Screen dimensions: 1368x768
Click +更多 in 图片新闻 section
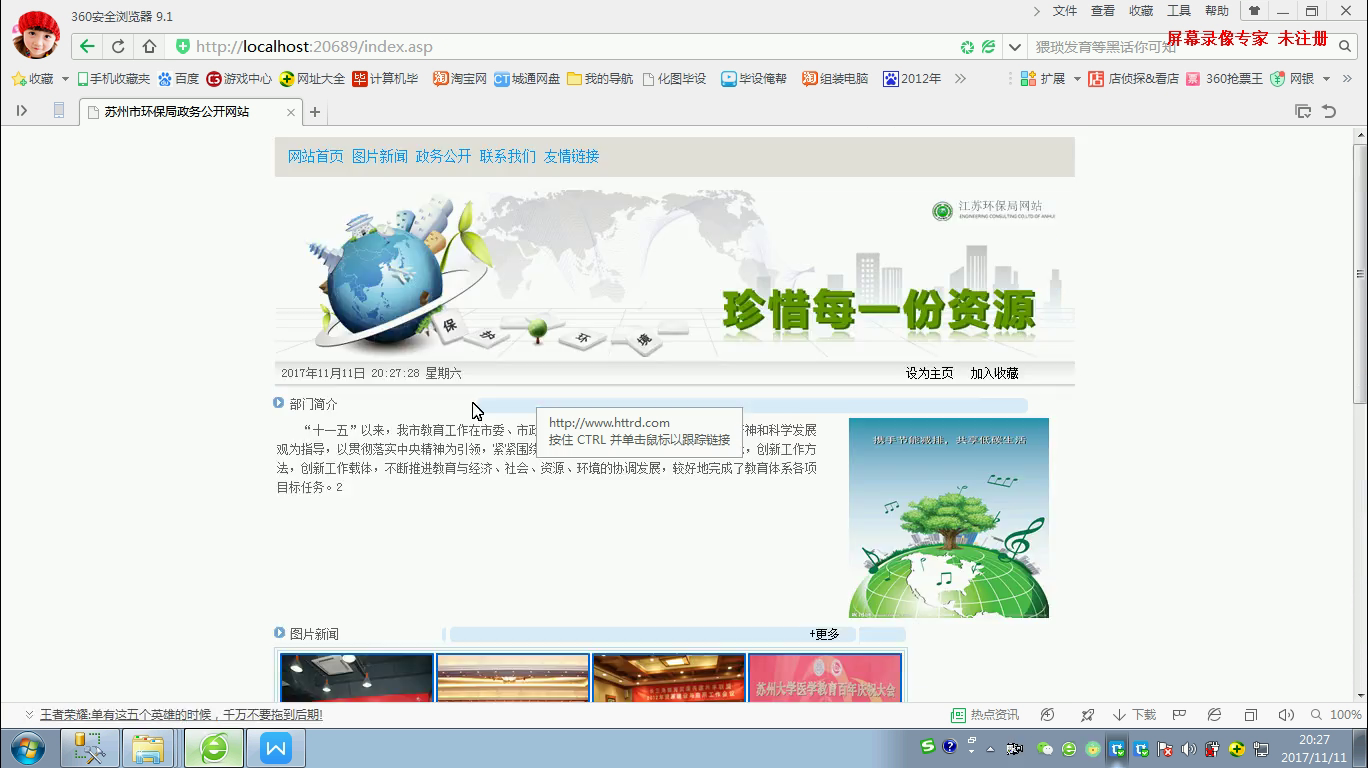coord(825,634)
